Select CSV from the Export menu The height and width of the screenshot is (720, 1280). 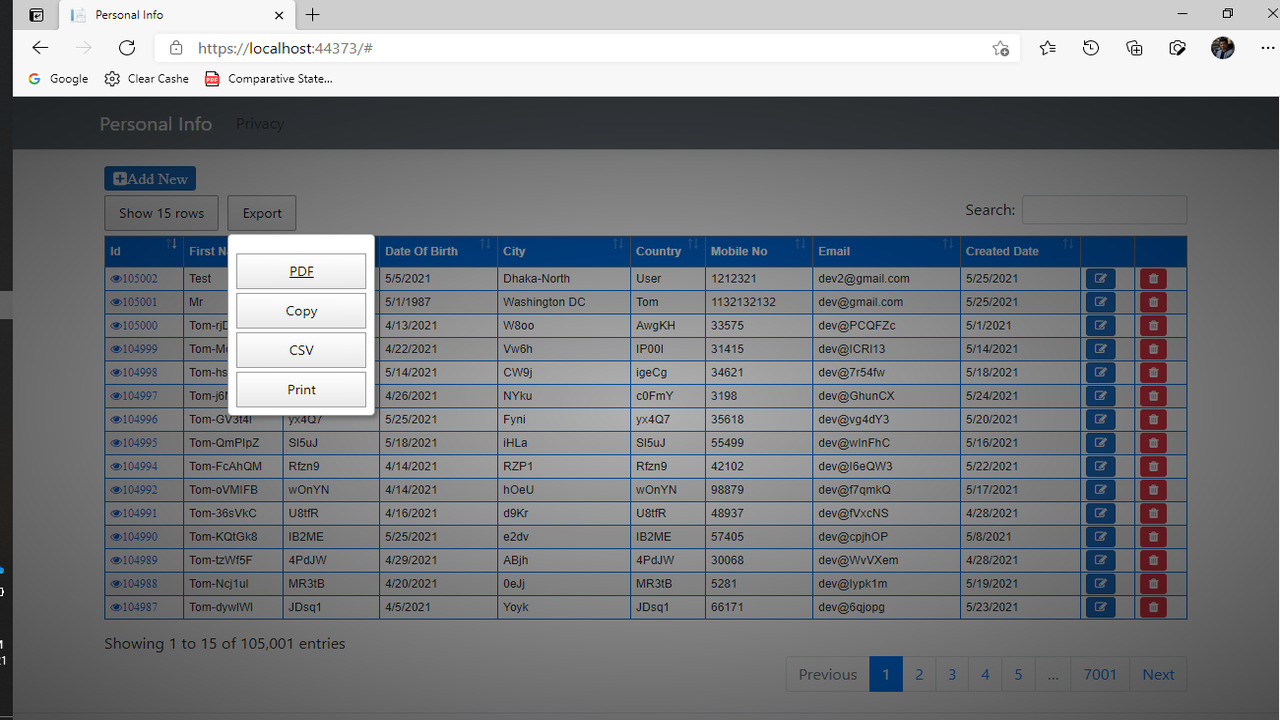(x=300, y=350)
